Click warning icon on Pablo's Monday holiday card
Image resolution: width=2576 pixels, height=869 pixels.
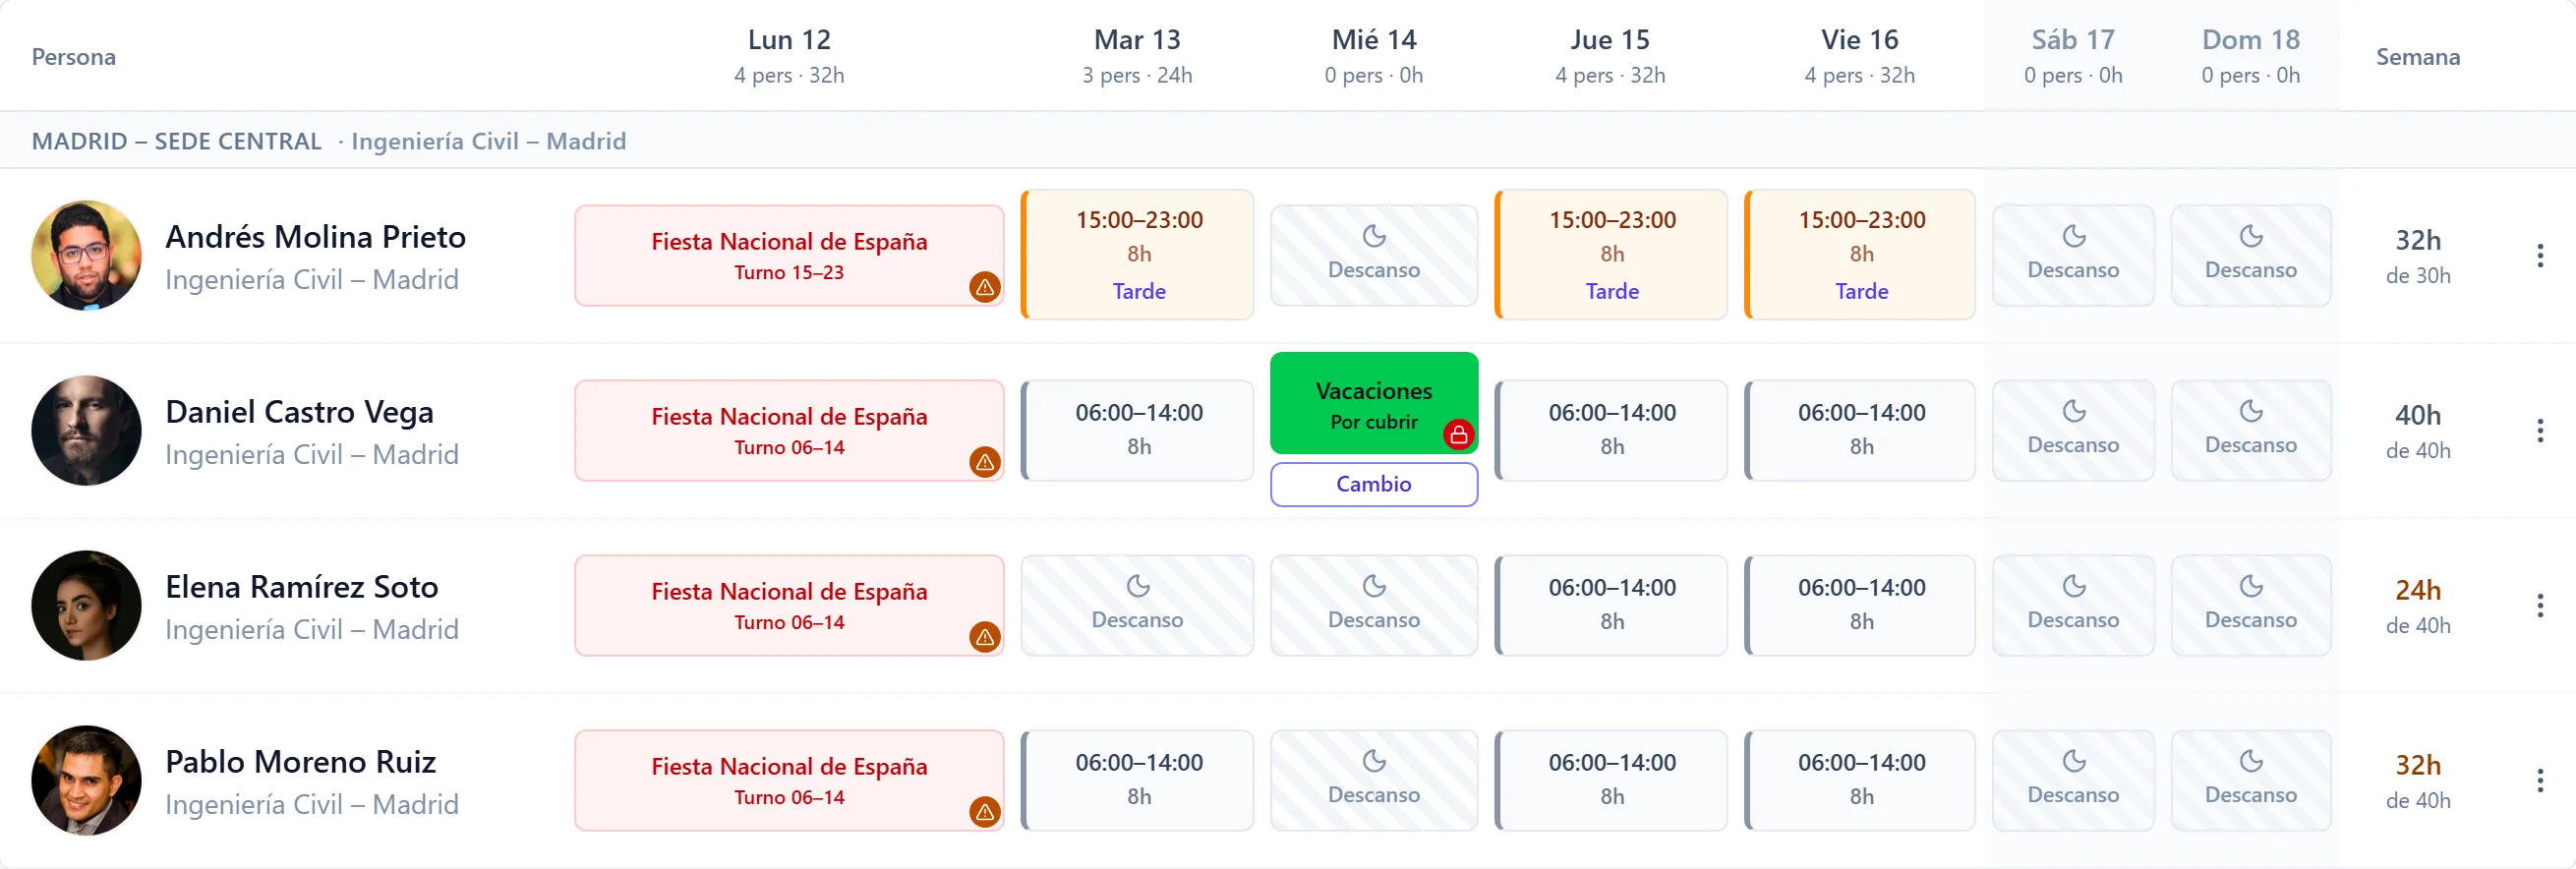(984, 812)
